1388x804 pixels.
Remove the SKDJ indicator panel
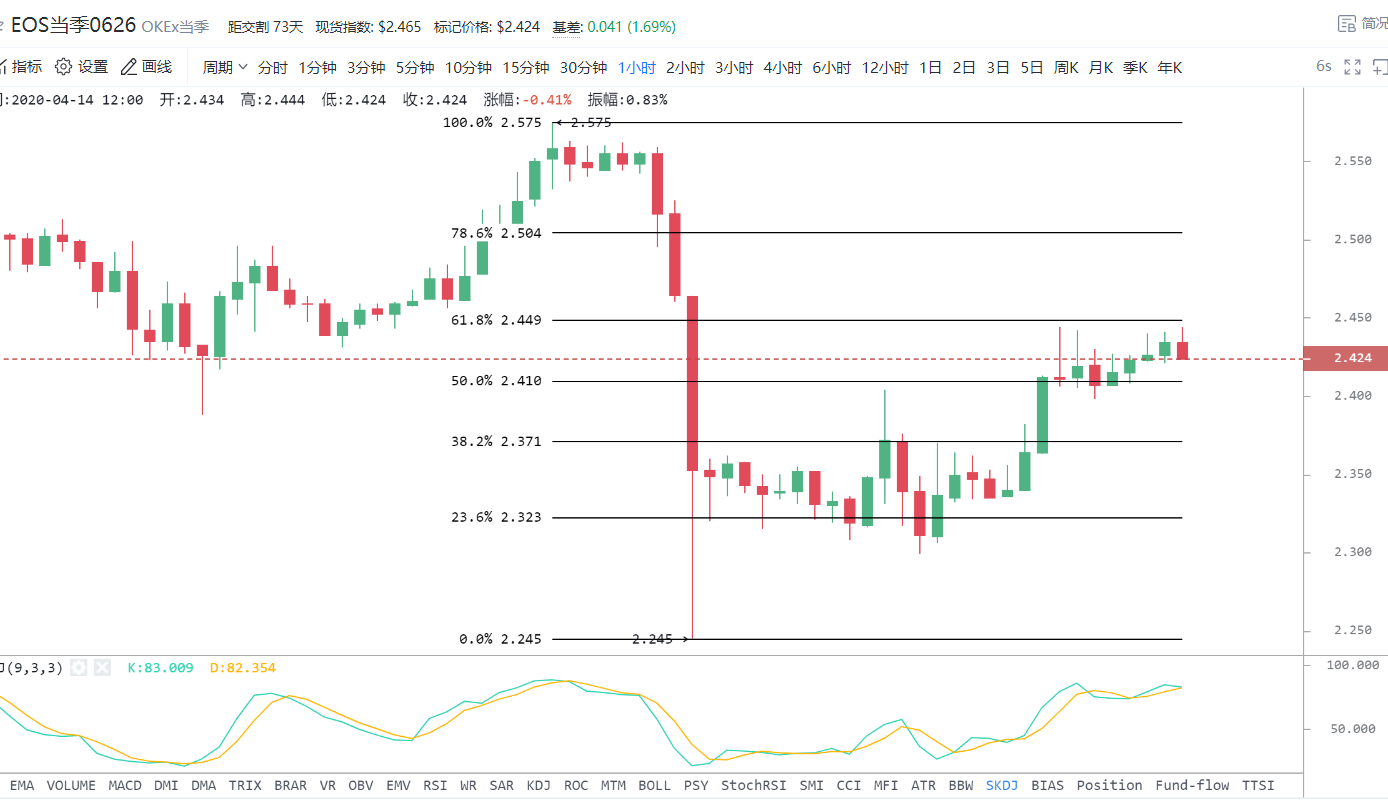click(102, 667)
